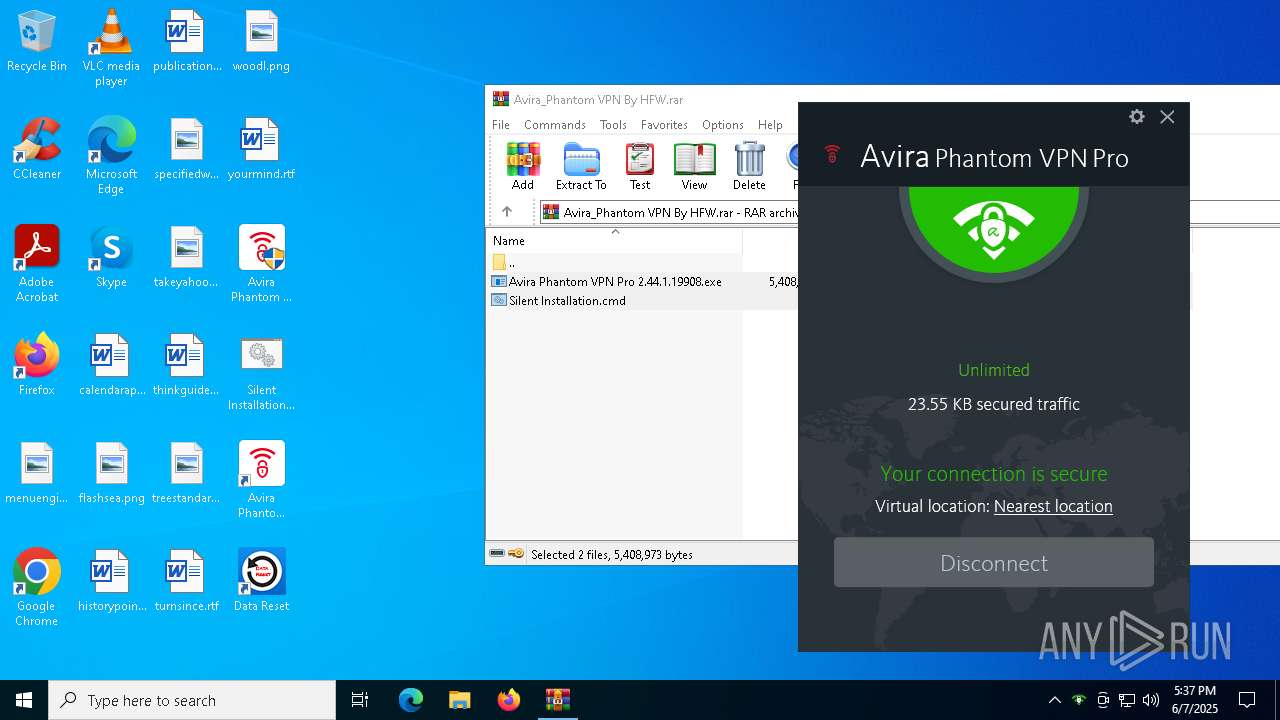Select woodl.png desktop file
Screen dimensions: 1280x720
[x=261, y=41]
